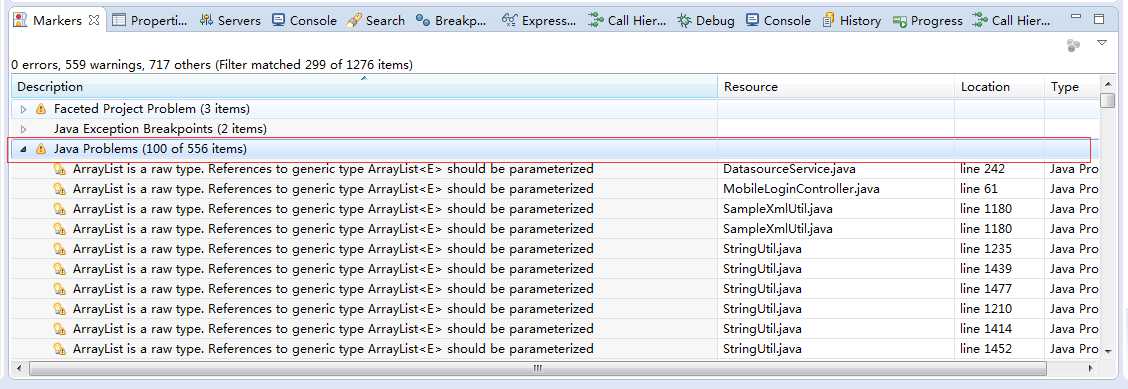
Task: Click the Breakpoints tab icon
Action: tap(423, 20)
